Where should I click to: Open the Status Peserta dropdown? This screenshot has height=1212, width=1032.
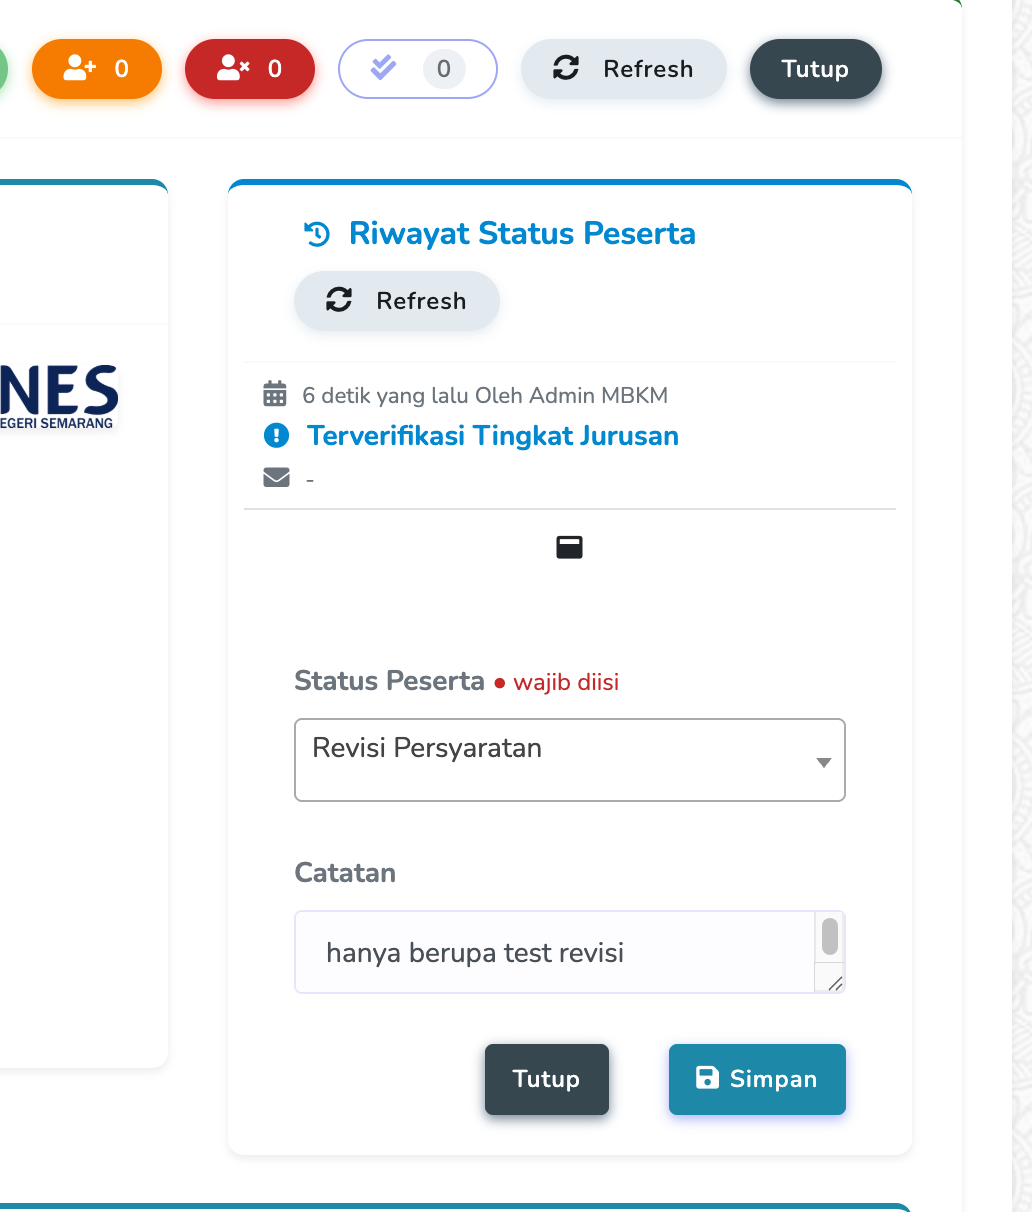pos(569,760)
